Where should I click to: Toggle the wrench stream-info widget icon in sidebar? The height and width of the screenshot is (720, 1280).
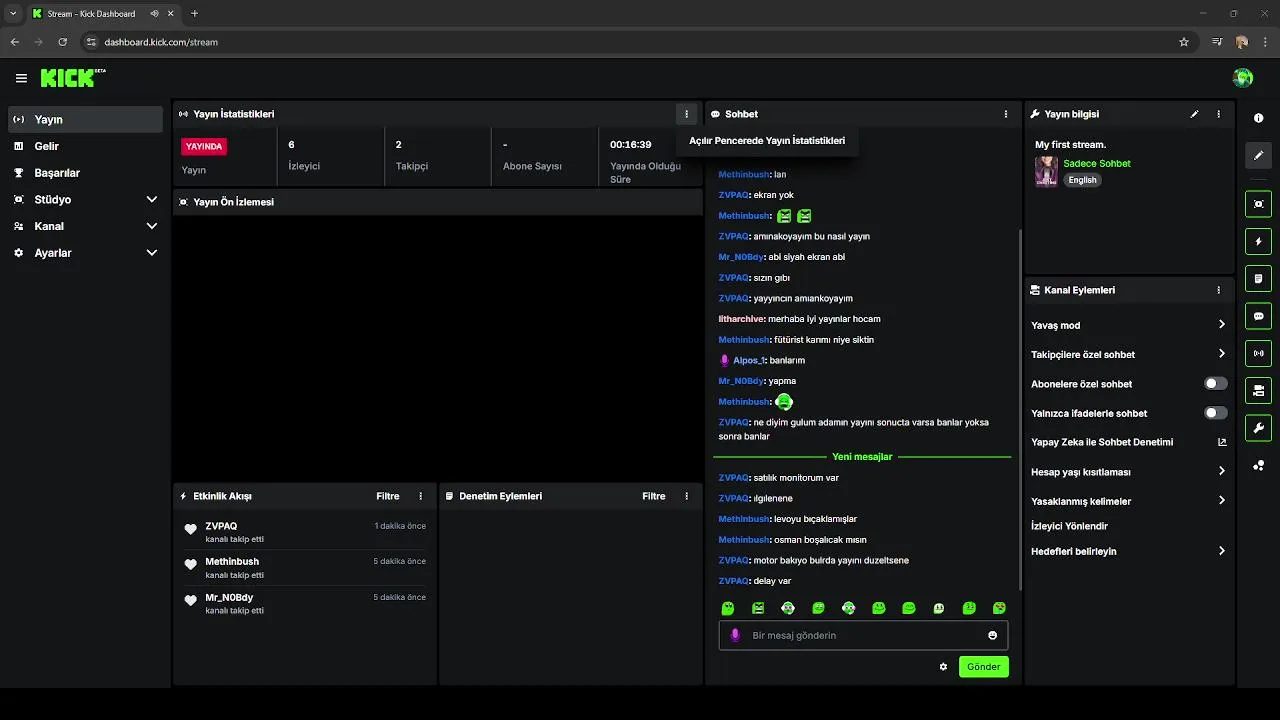tap(1258, 428)
